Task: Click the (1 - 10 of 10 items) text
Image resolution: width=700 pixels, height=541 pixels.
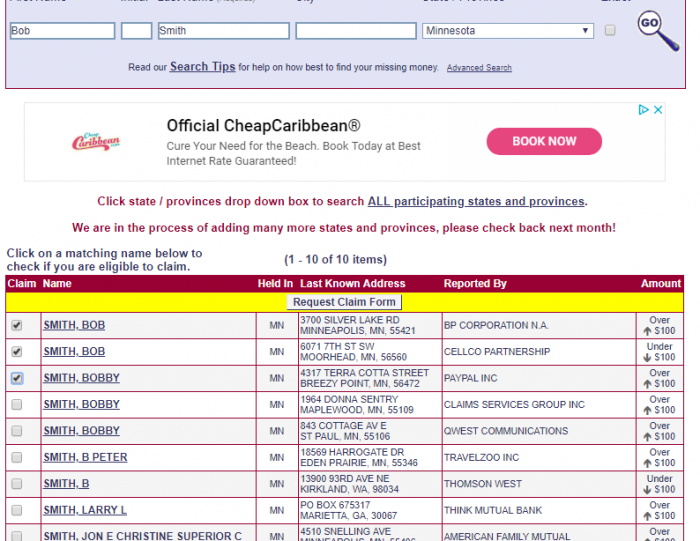Action: [x=336, y=260]
